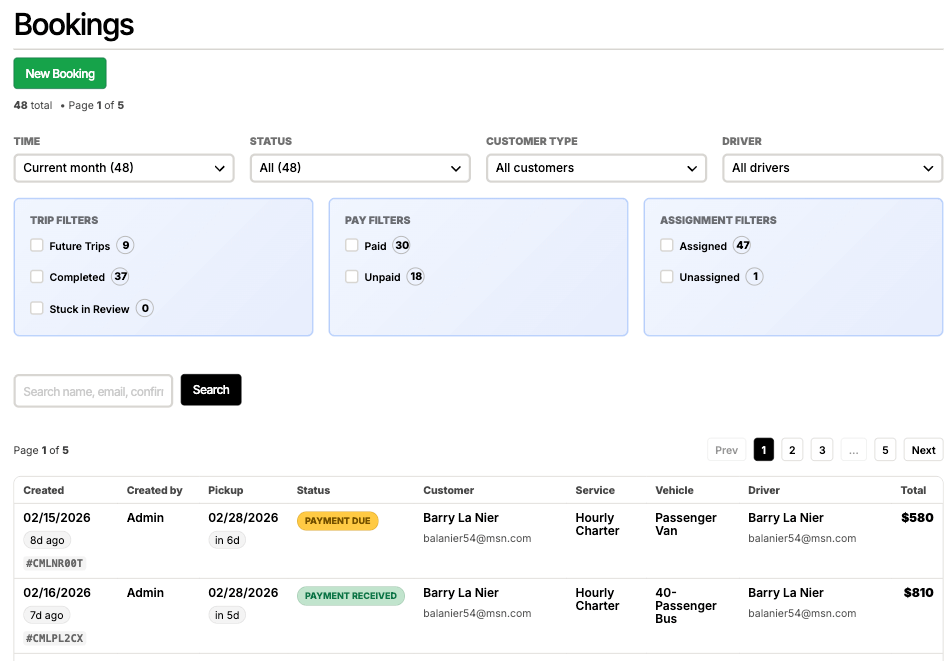Enable the Stuck in Review filter
The width and height of the screenshot is (951, 661).
coord(36,308)
